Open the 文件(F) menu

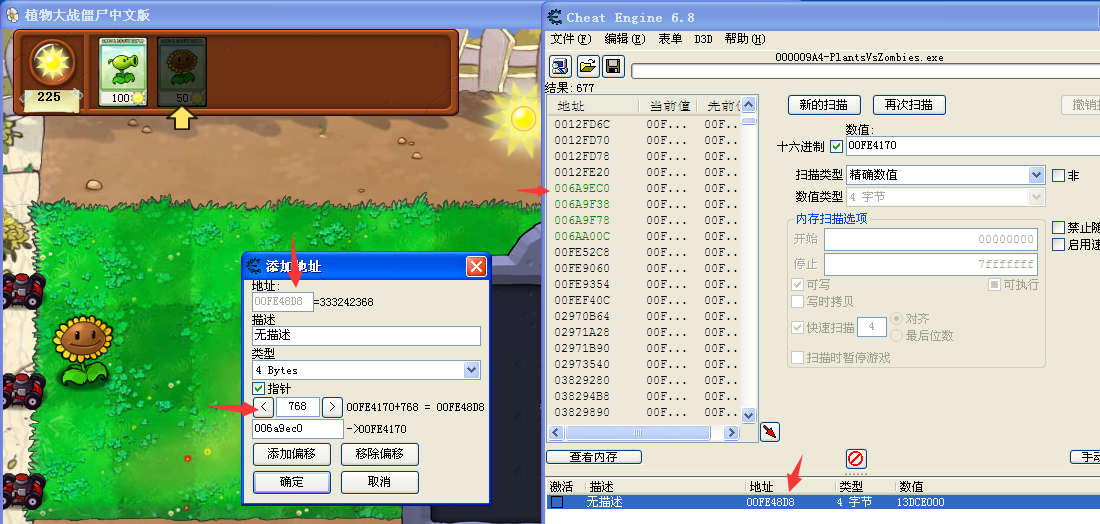(570, 39)
